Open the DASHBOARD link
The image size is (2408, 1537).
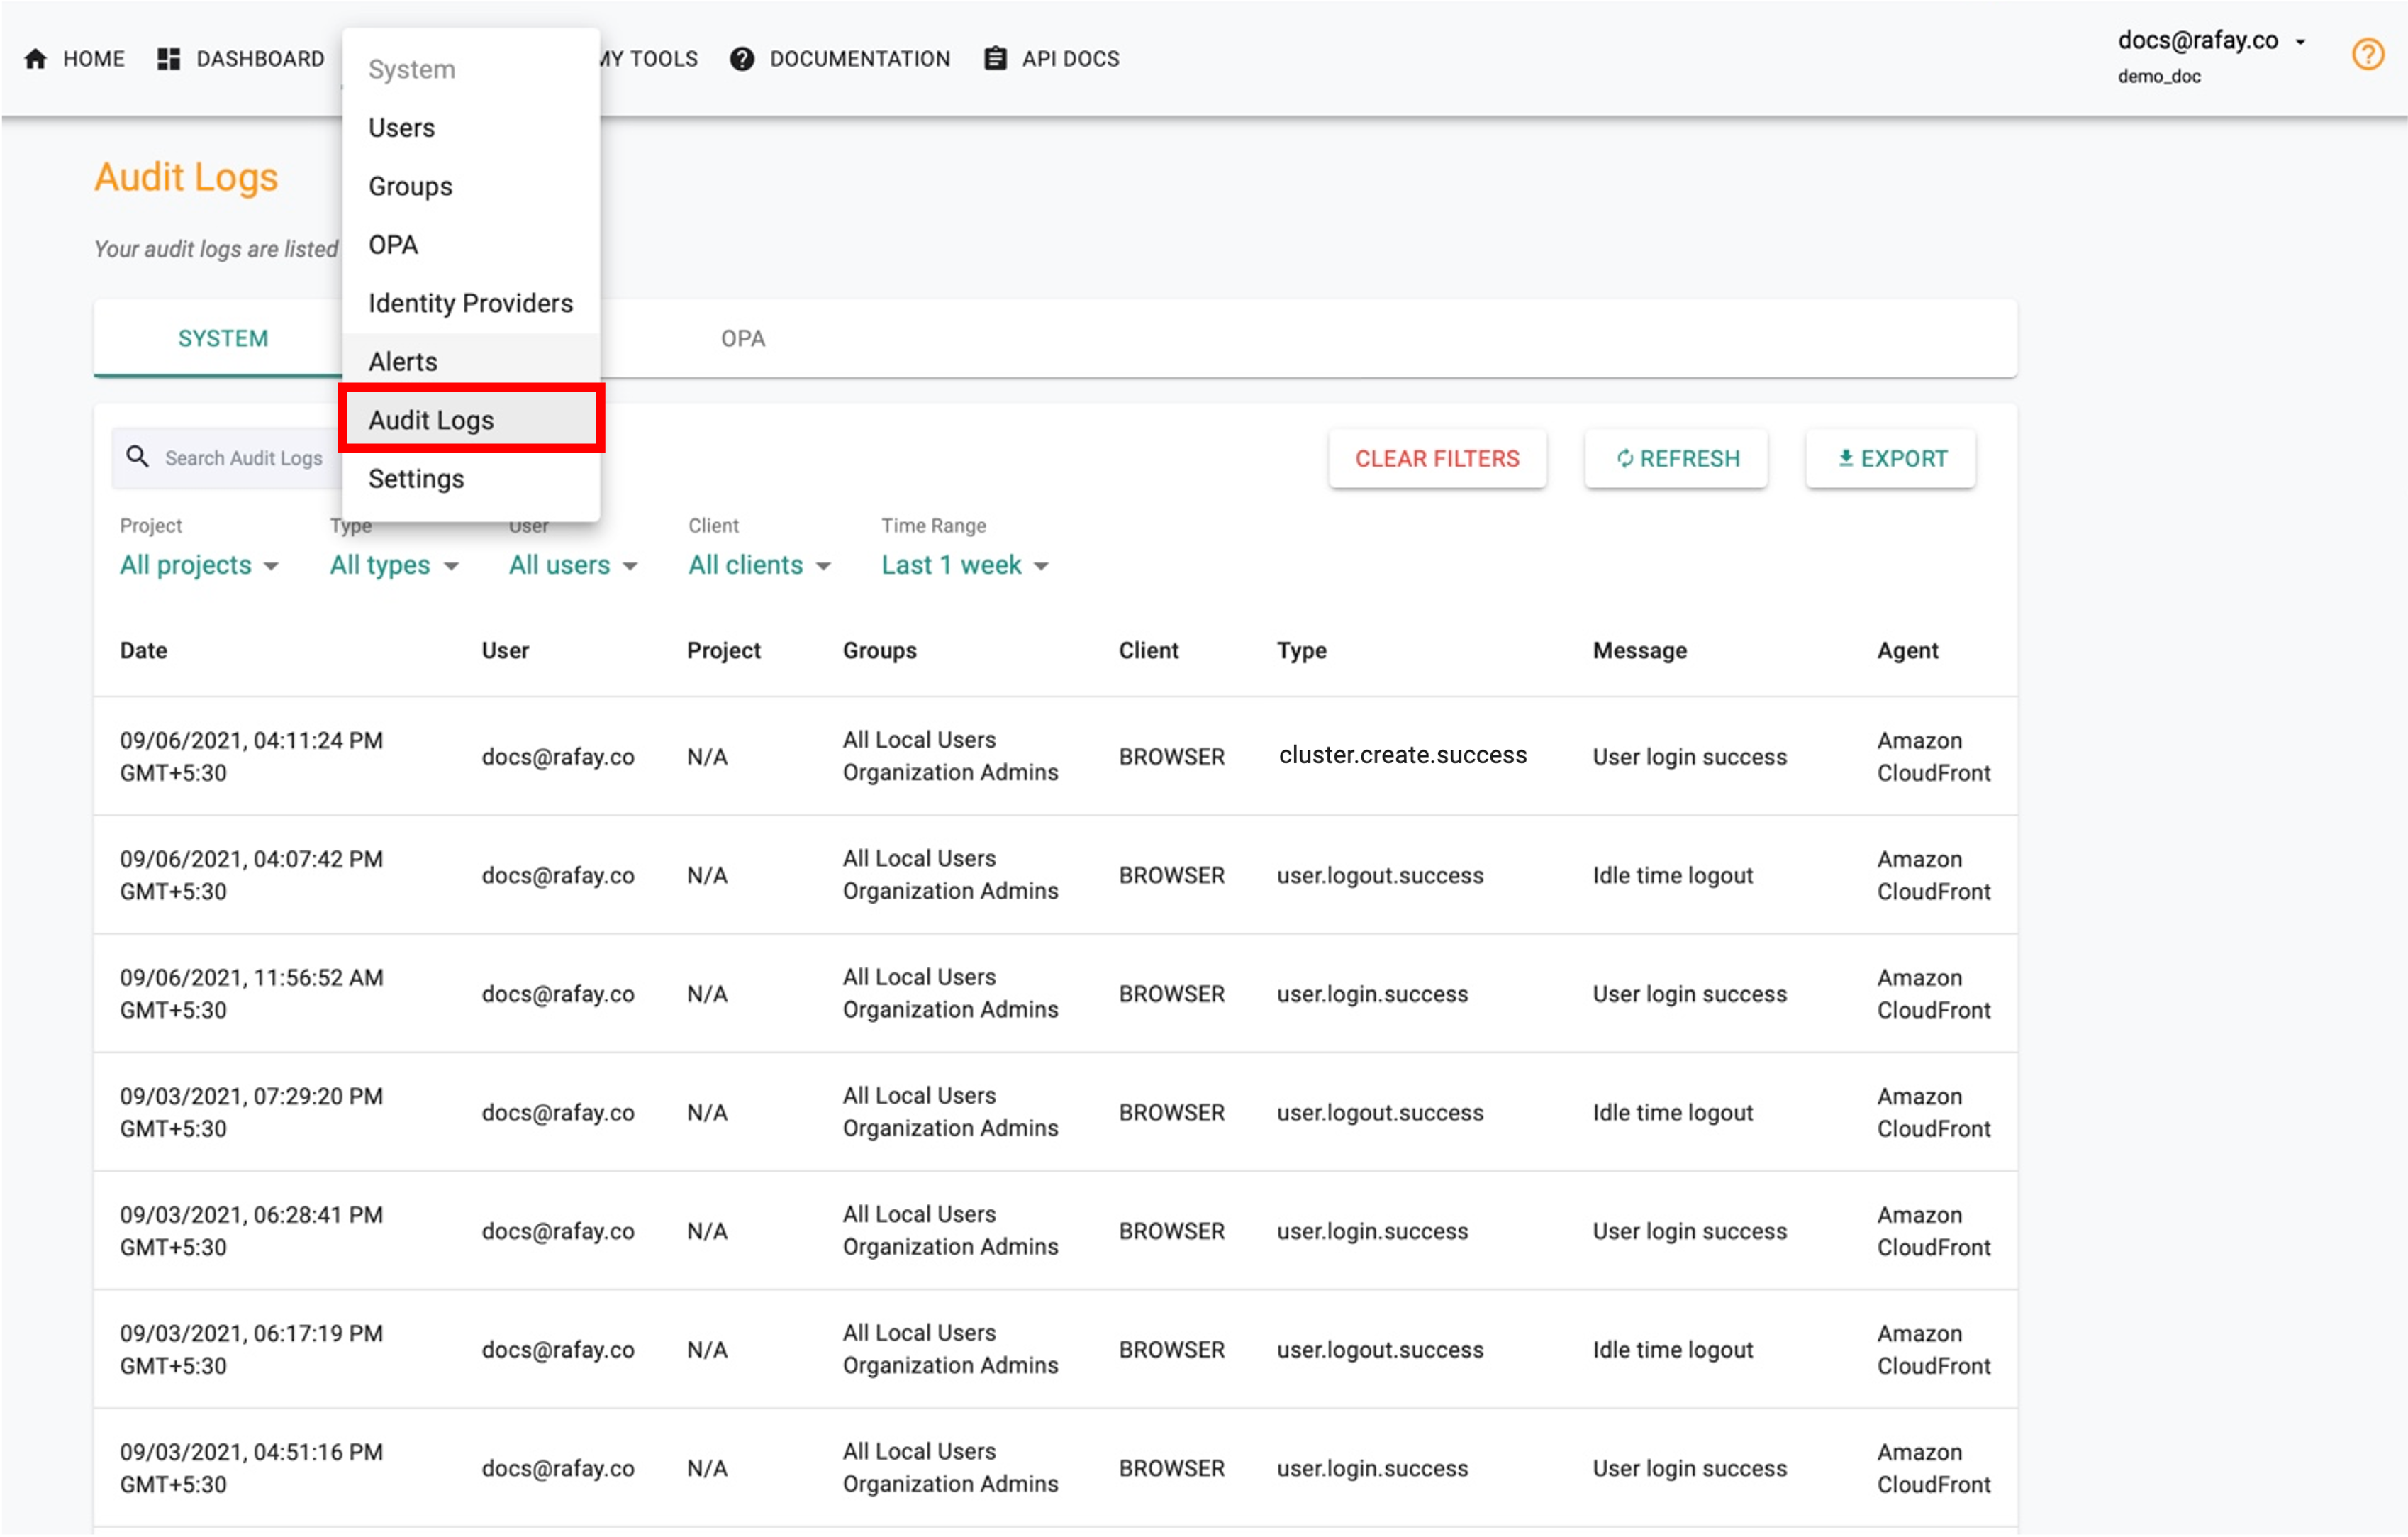260,59
